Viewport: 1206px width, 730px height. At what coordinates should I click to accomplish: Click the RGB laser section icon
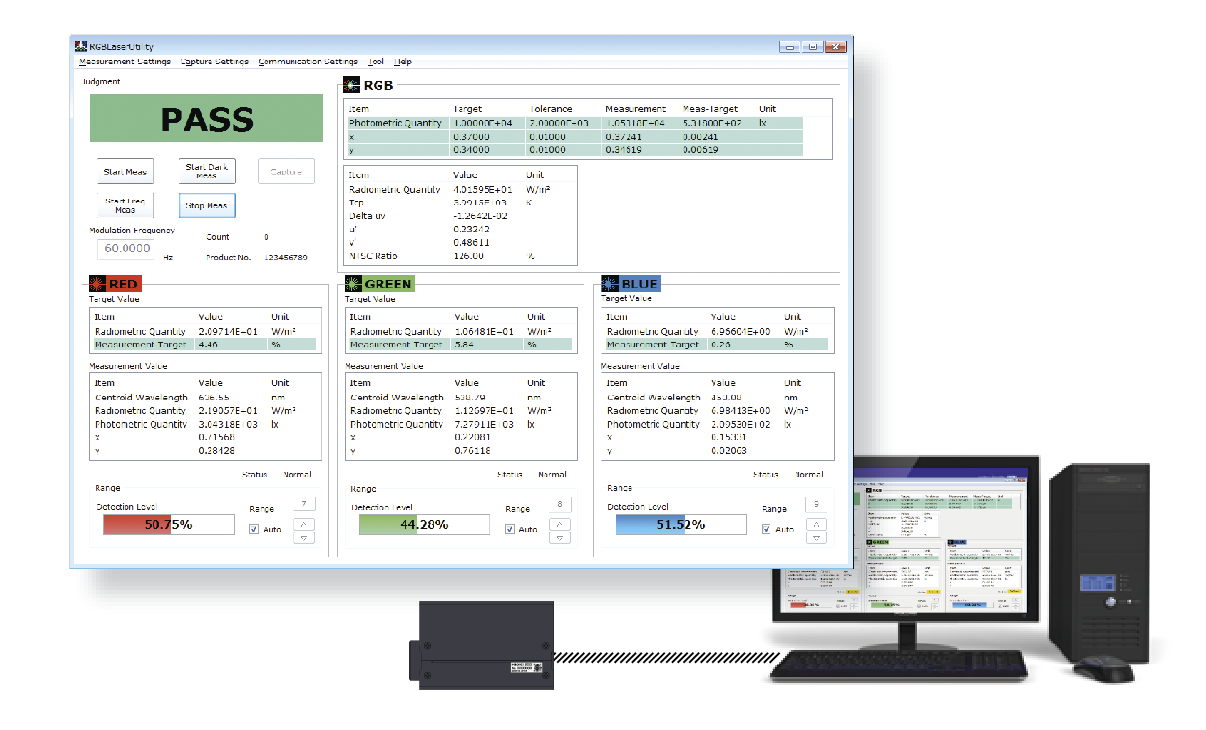point(351,85)
